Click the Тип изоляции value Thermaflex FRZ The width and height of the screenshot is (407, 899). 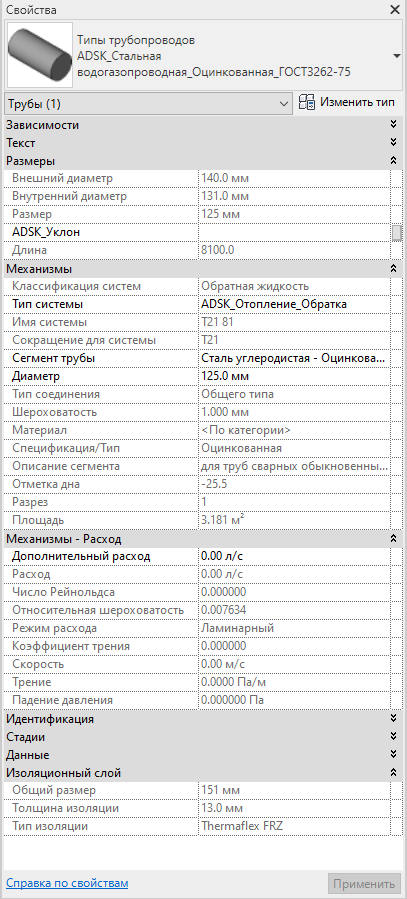click(x=293, y=826)
